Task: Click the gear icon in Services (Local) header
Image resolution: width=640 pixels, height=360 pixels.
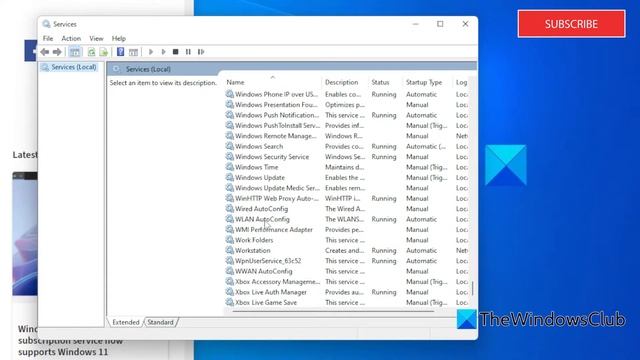Action: 117,69
